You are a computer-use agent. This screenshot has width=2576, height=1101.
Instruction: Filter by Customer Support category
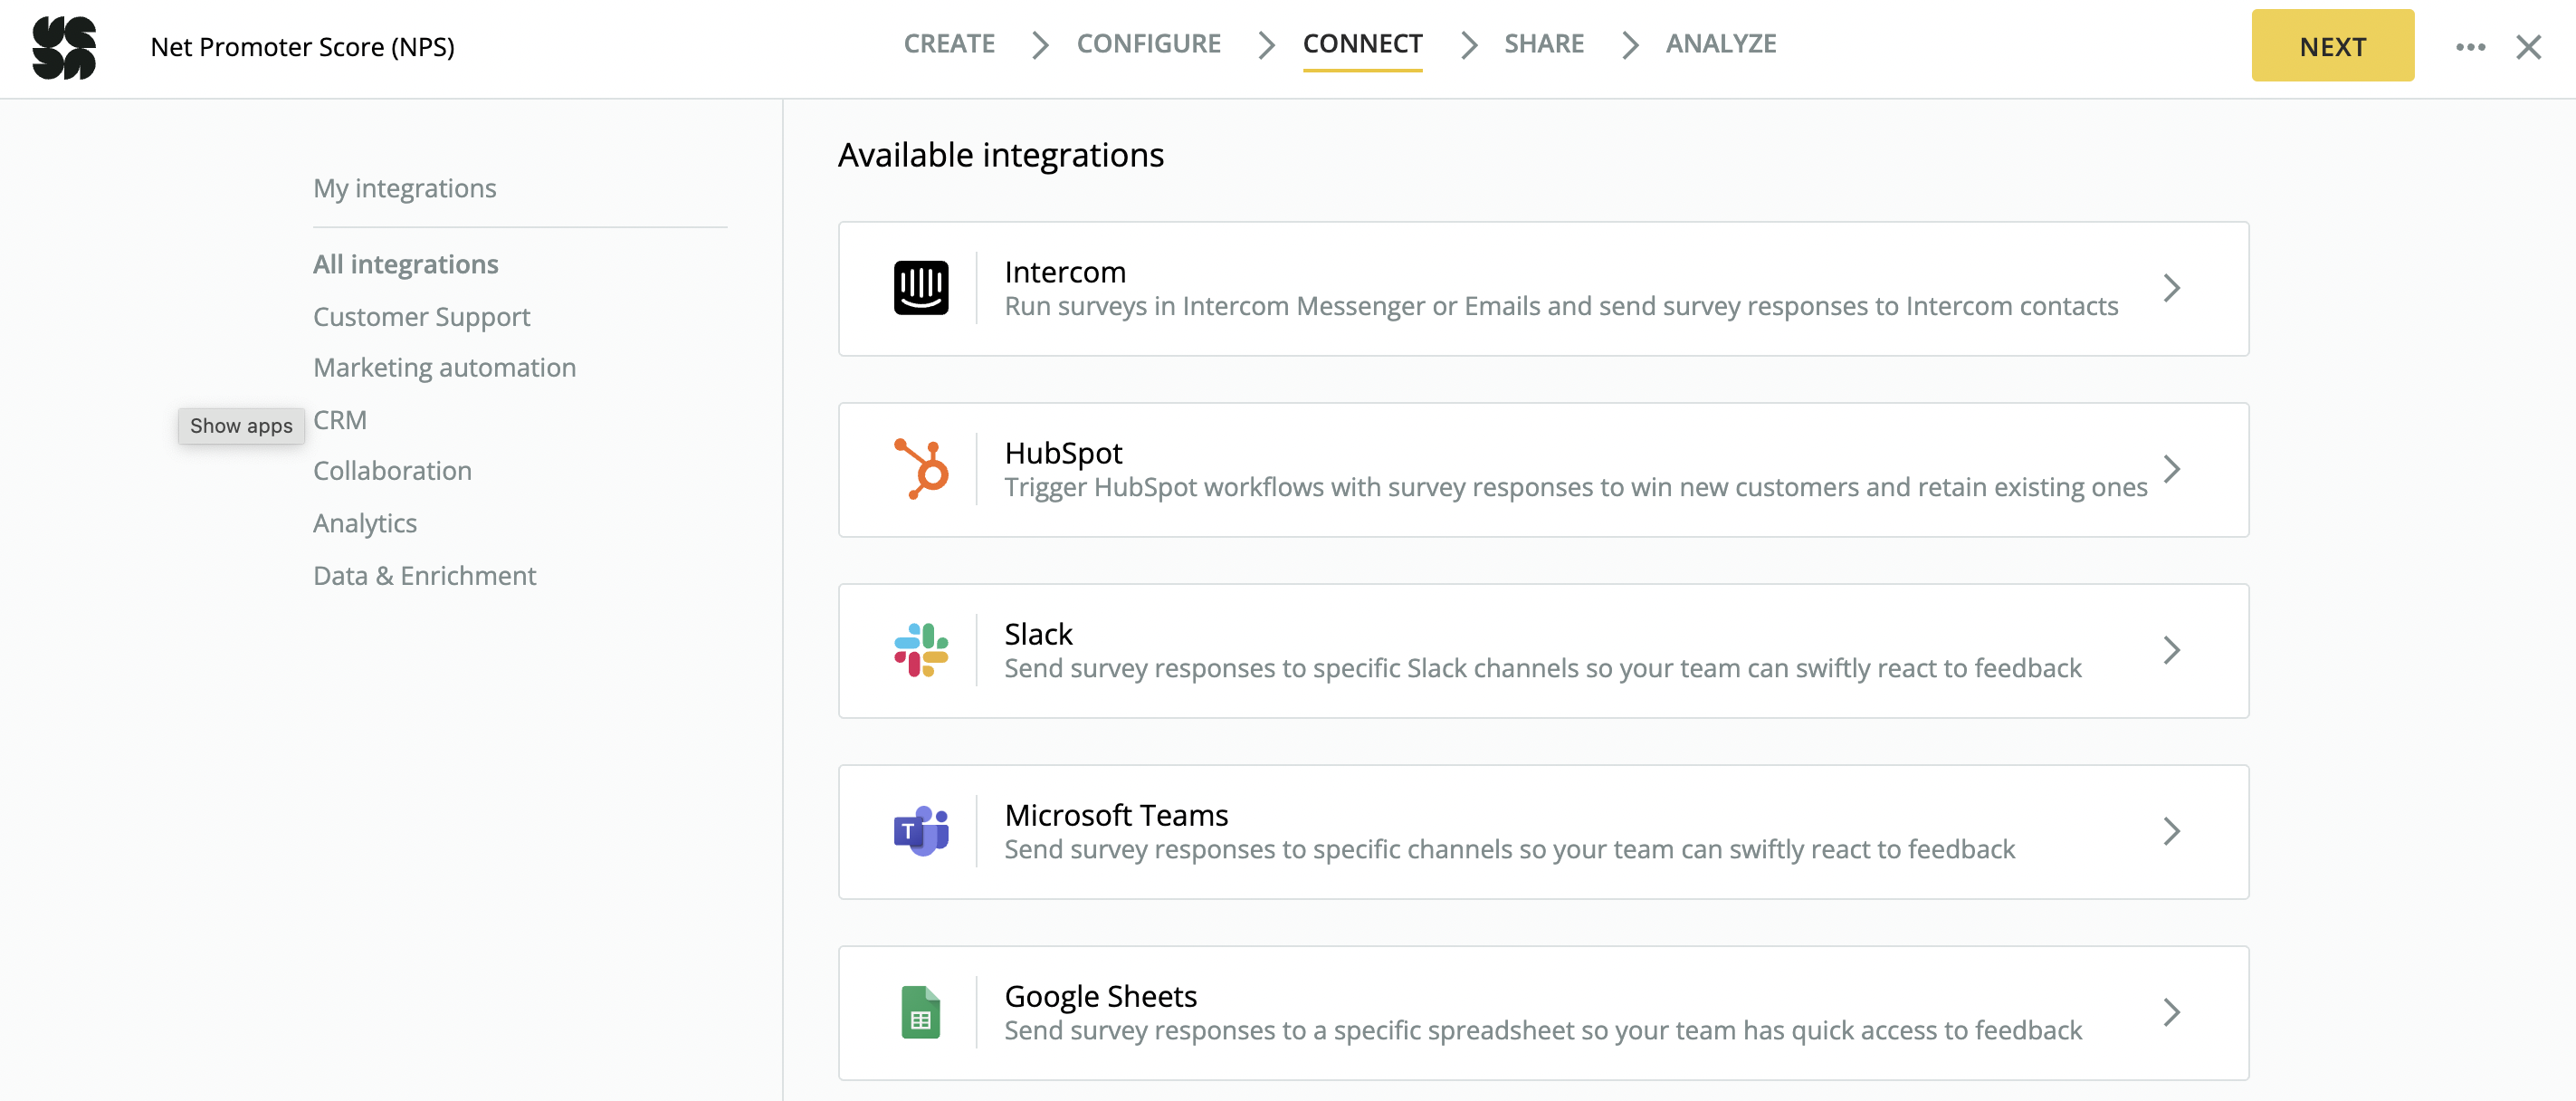(x=421, y=317)
